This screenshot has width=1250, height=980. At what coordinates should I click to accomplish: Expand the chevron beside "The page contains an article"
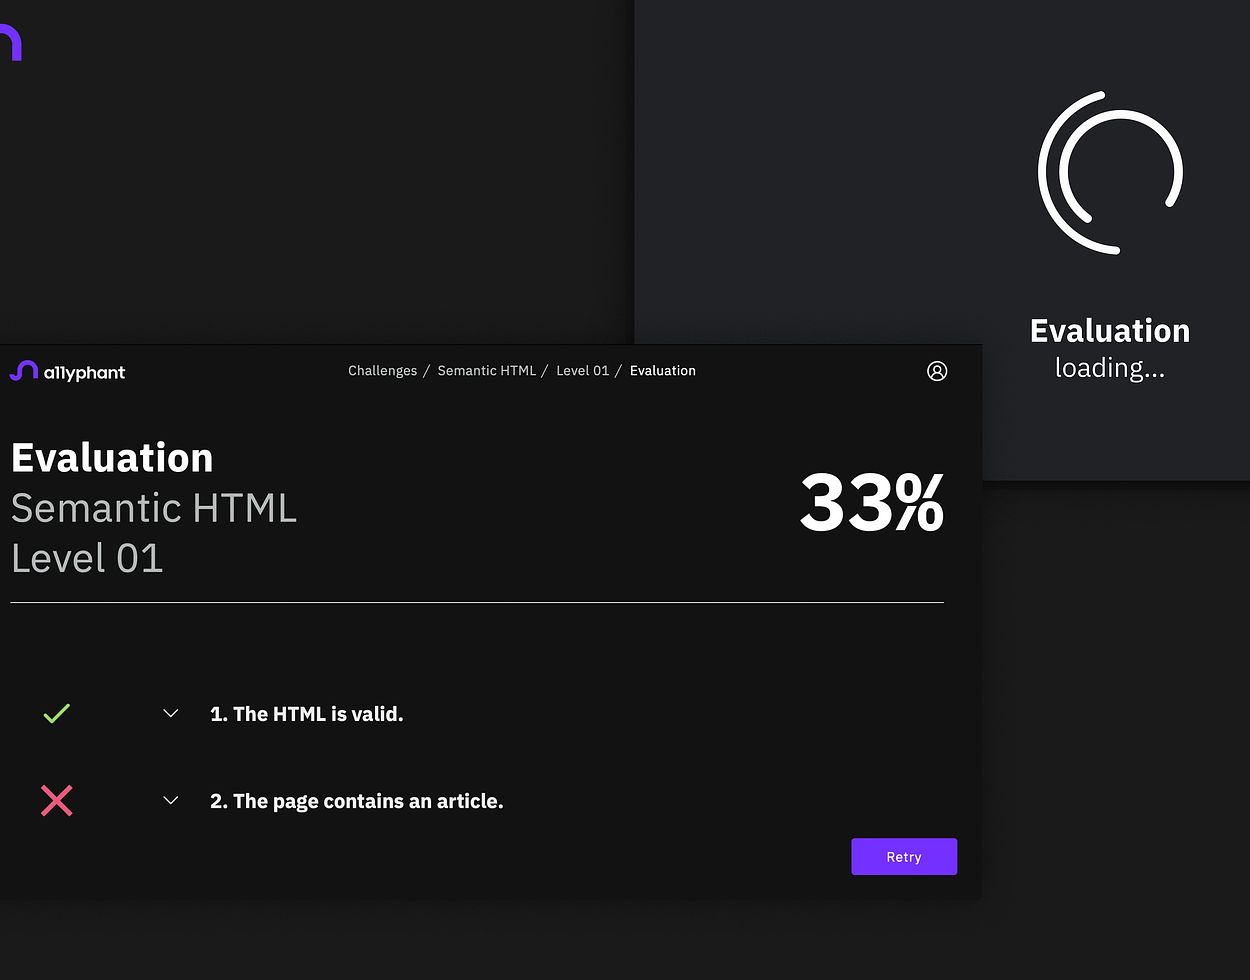pyautogui.click(x=171, y=801)
